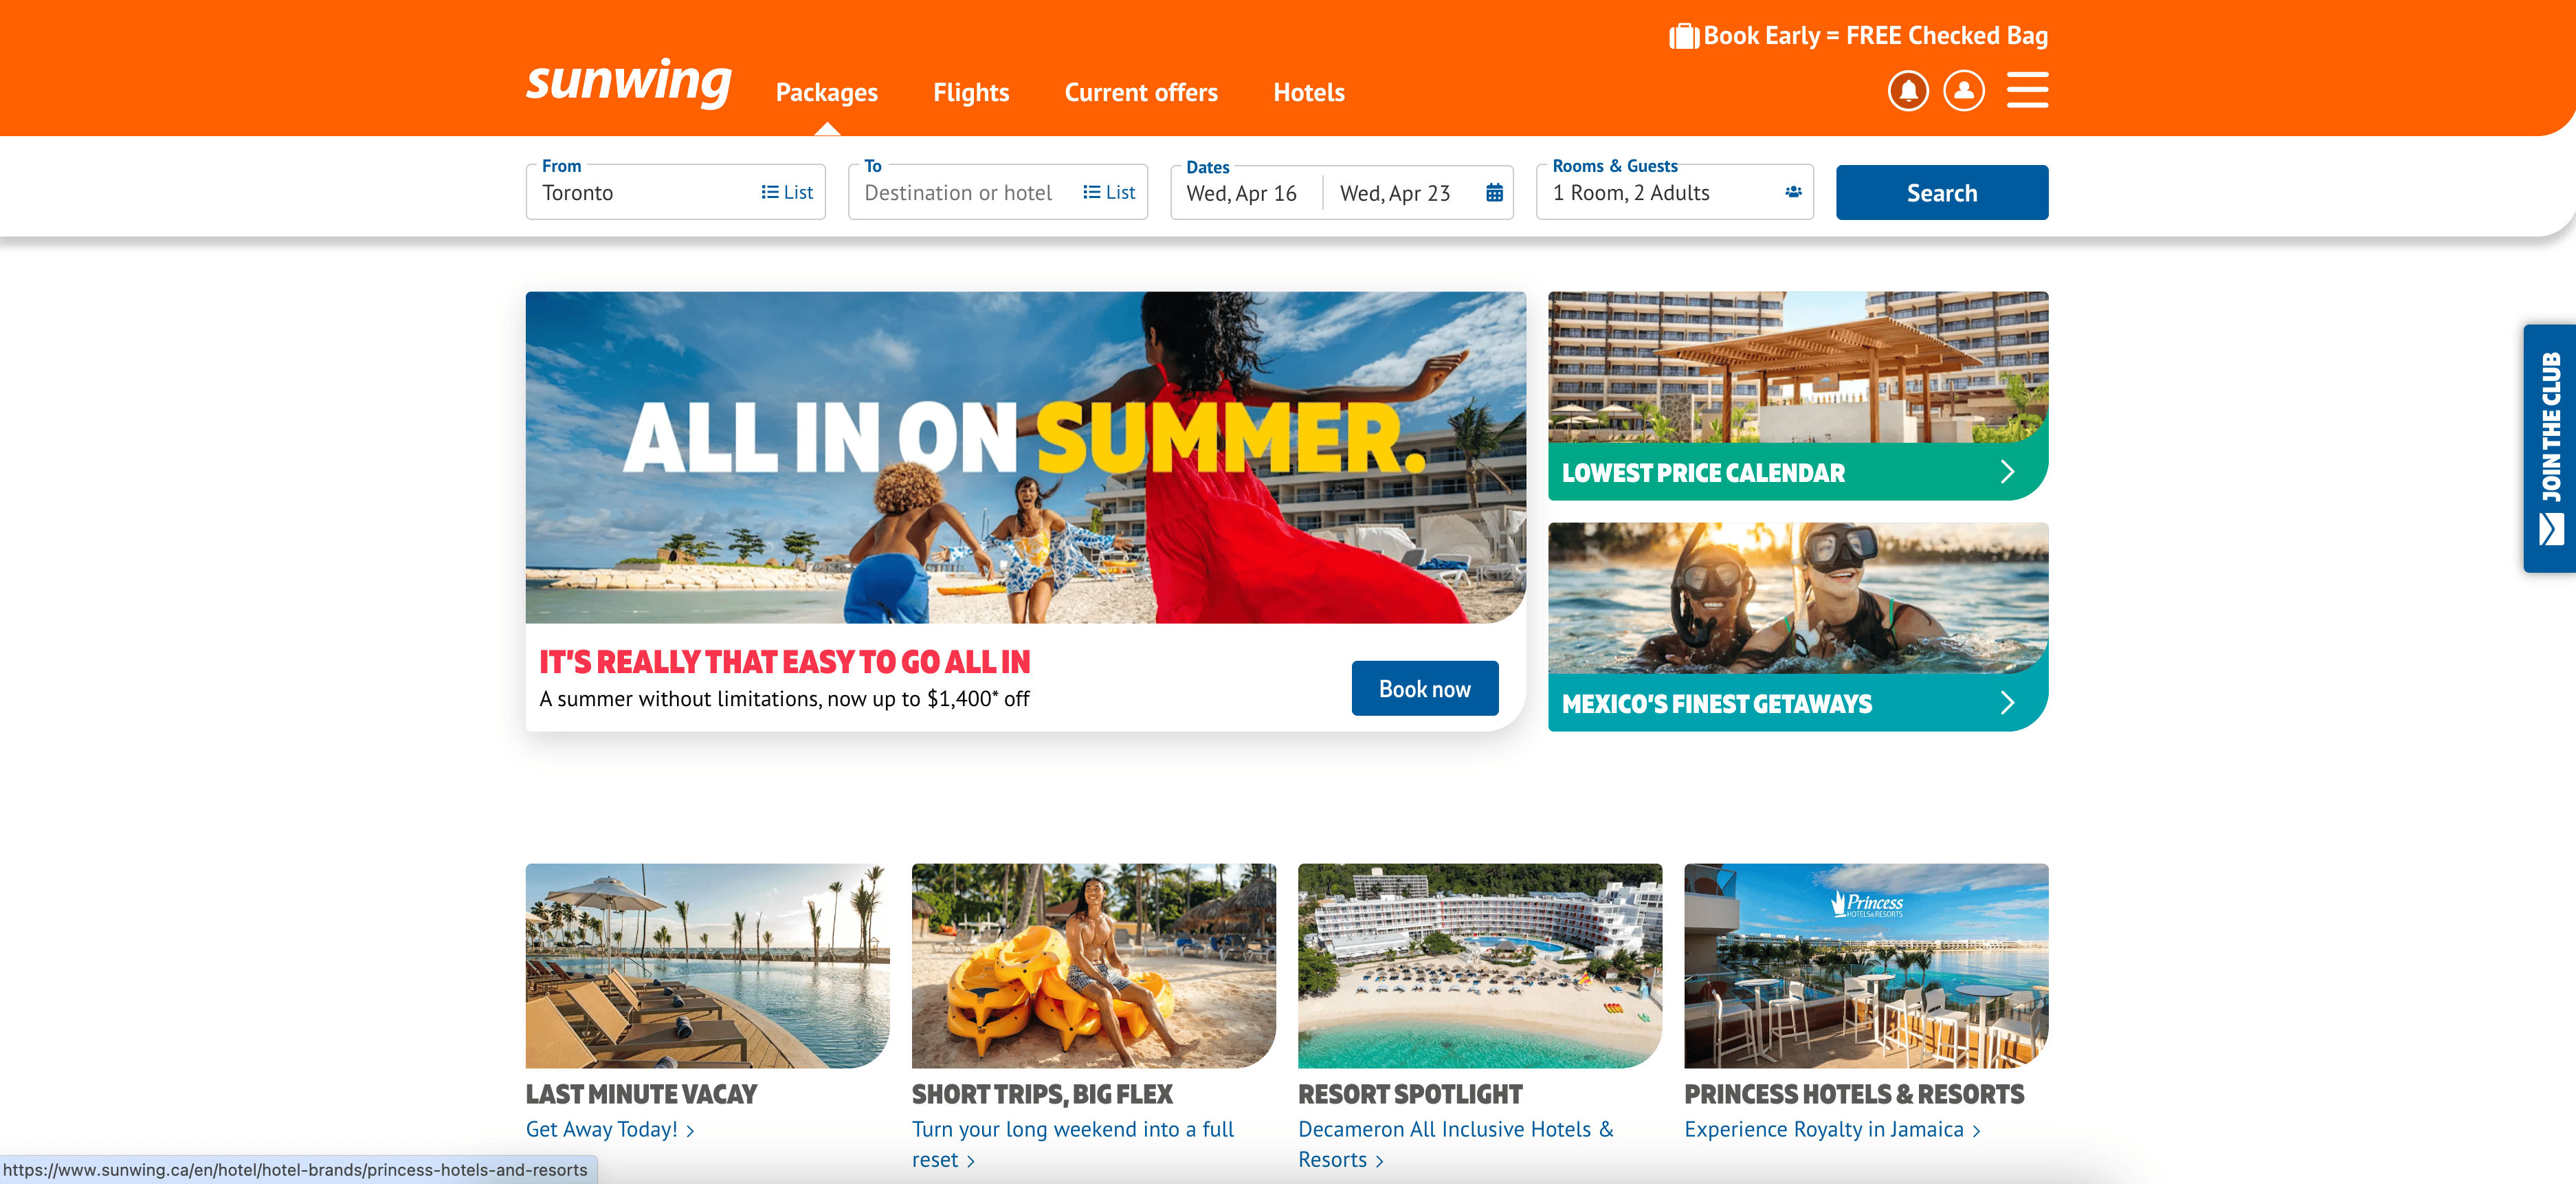
Task: Expand the Rooms & Guests selector
Action: pos(1674,192)
